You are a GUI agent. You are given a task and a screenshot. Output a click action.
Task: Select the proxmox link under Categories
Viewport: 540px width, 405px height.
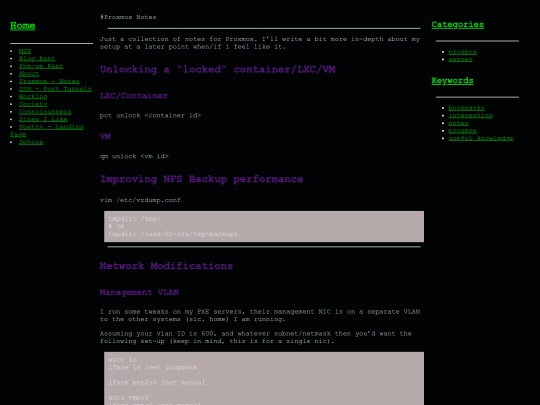463,52
